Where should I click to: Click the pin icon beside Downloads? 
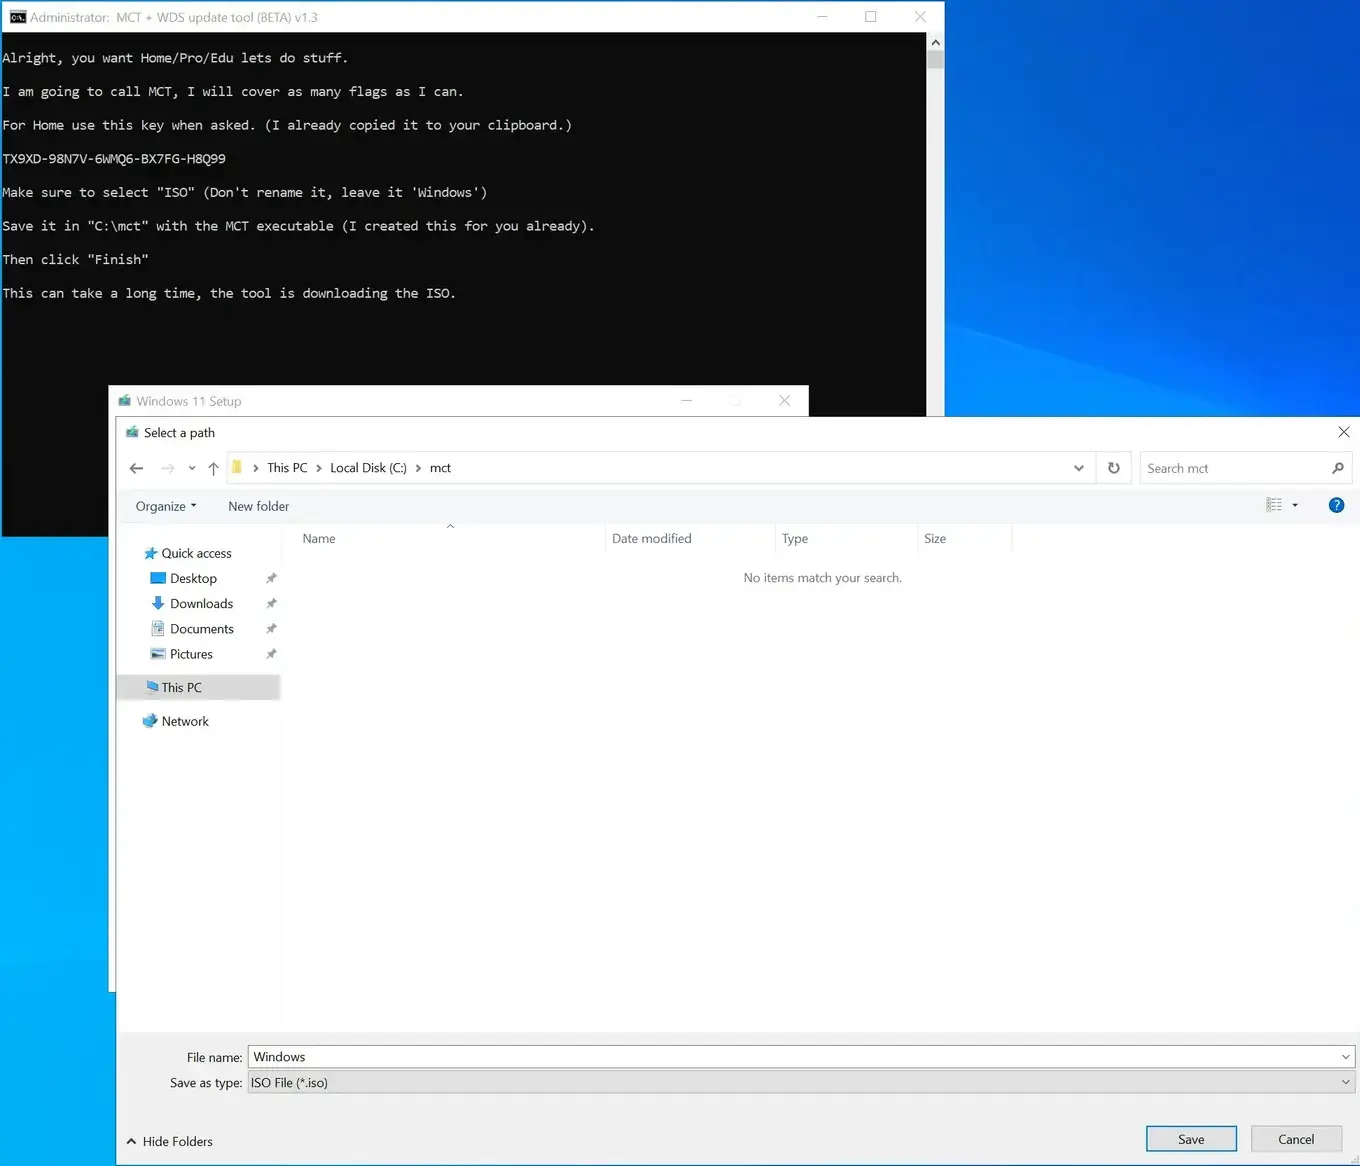click(x=271, y=603)
